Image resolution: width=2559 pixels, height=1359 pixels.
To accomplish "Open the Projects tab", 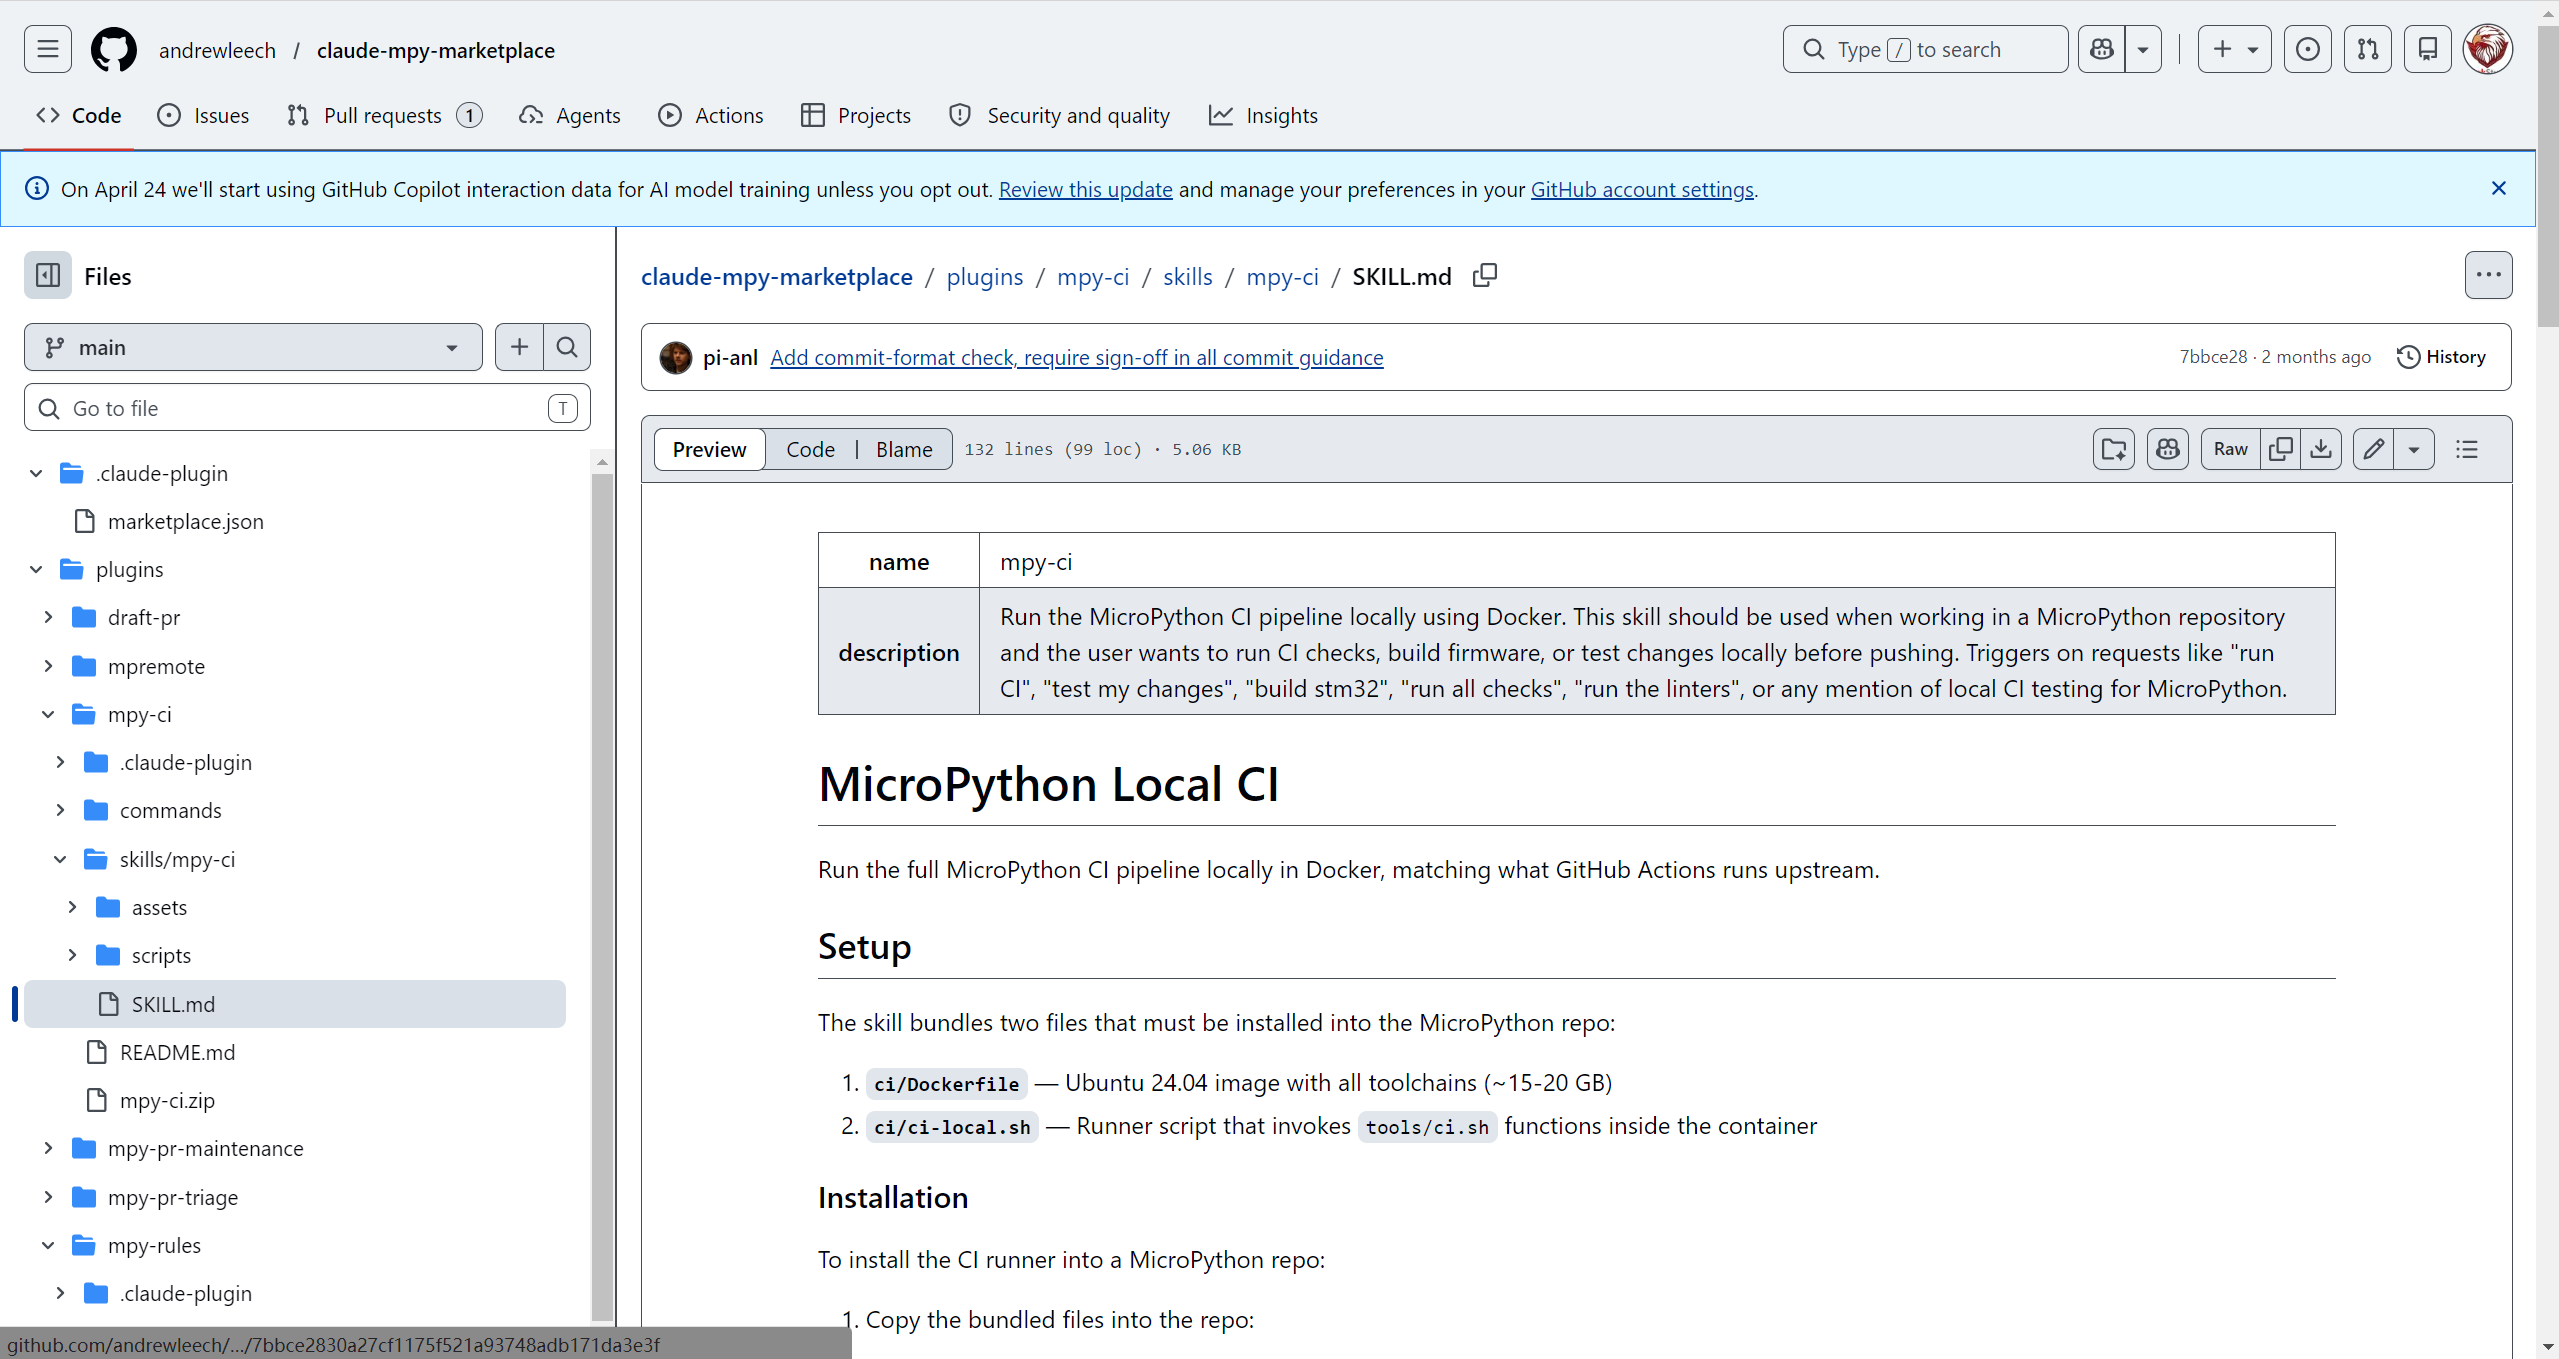I will click(856, 115).
